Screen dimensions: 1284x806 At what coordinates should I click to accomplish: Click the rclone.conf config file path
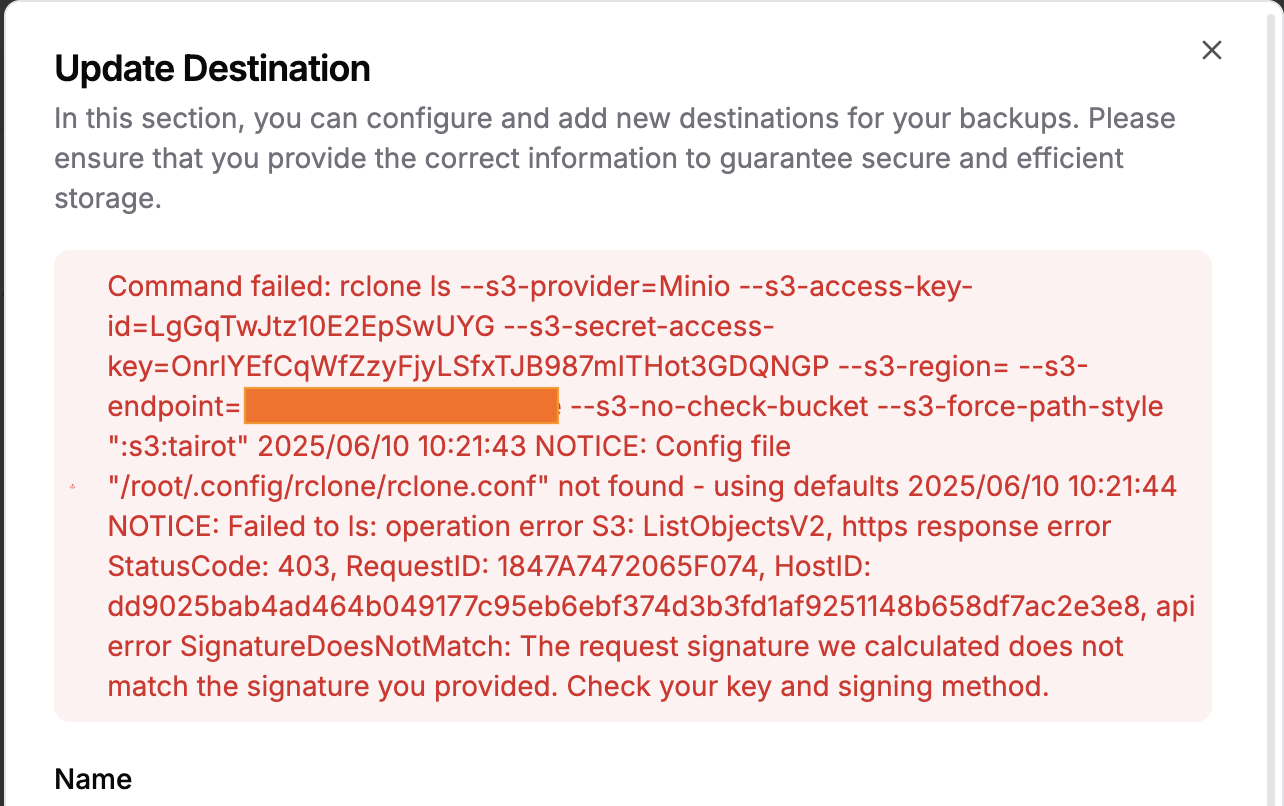(328, 487)
